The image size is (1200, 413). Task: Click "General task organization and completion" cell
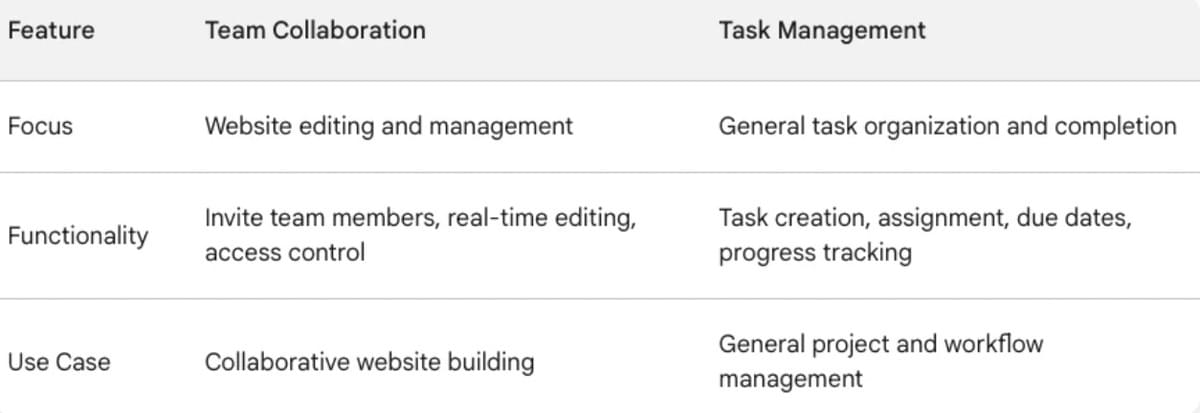pyautogui.click(x=947, y=127)
